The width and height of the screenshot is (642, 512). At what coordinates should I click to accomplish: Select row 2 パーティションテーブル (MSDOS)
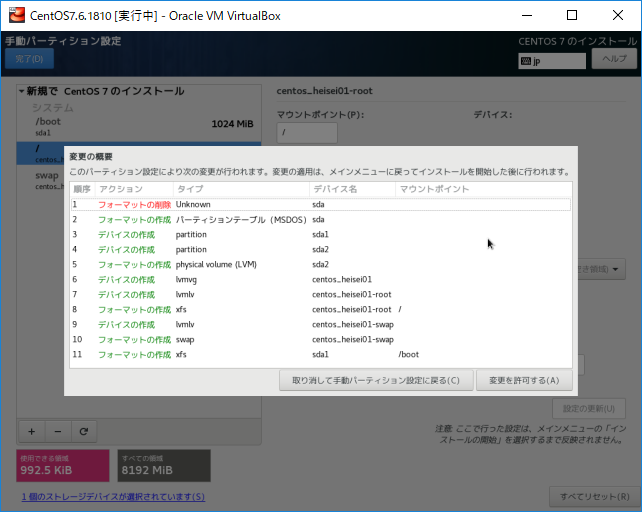[x=321, y=220]
